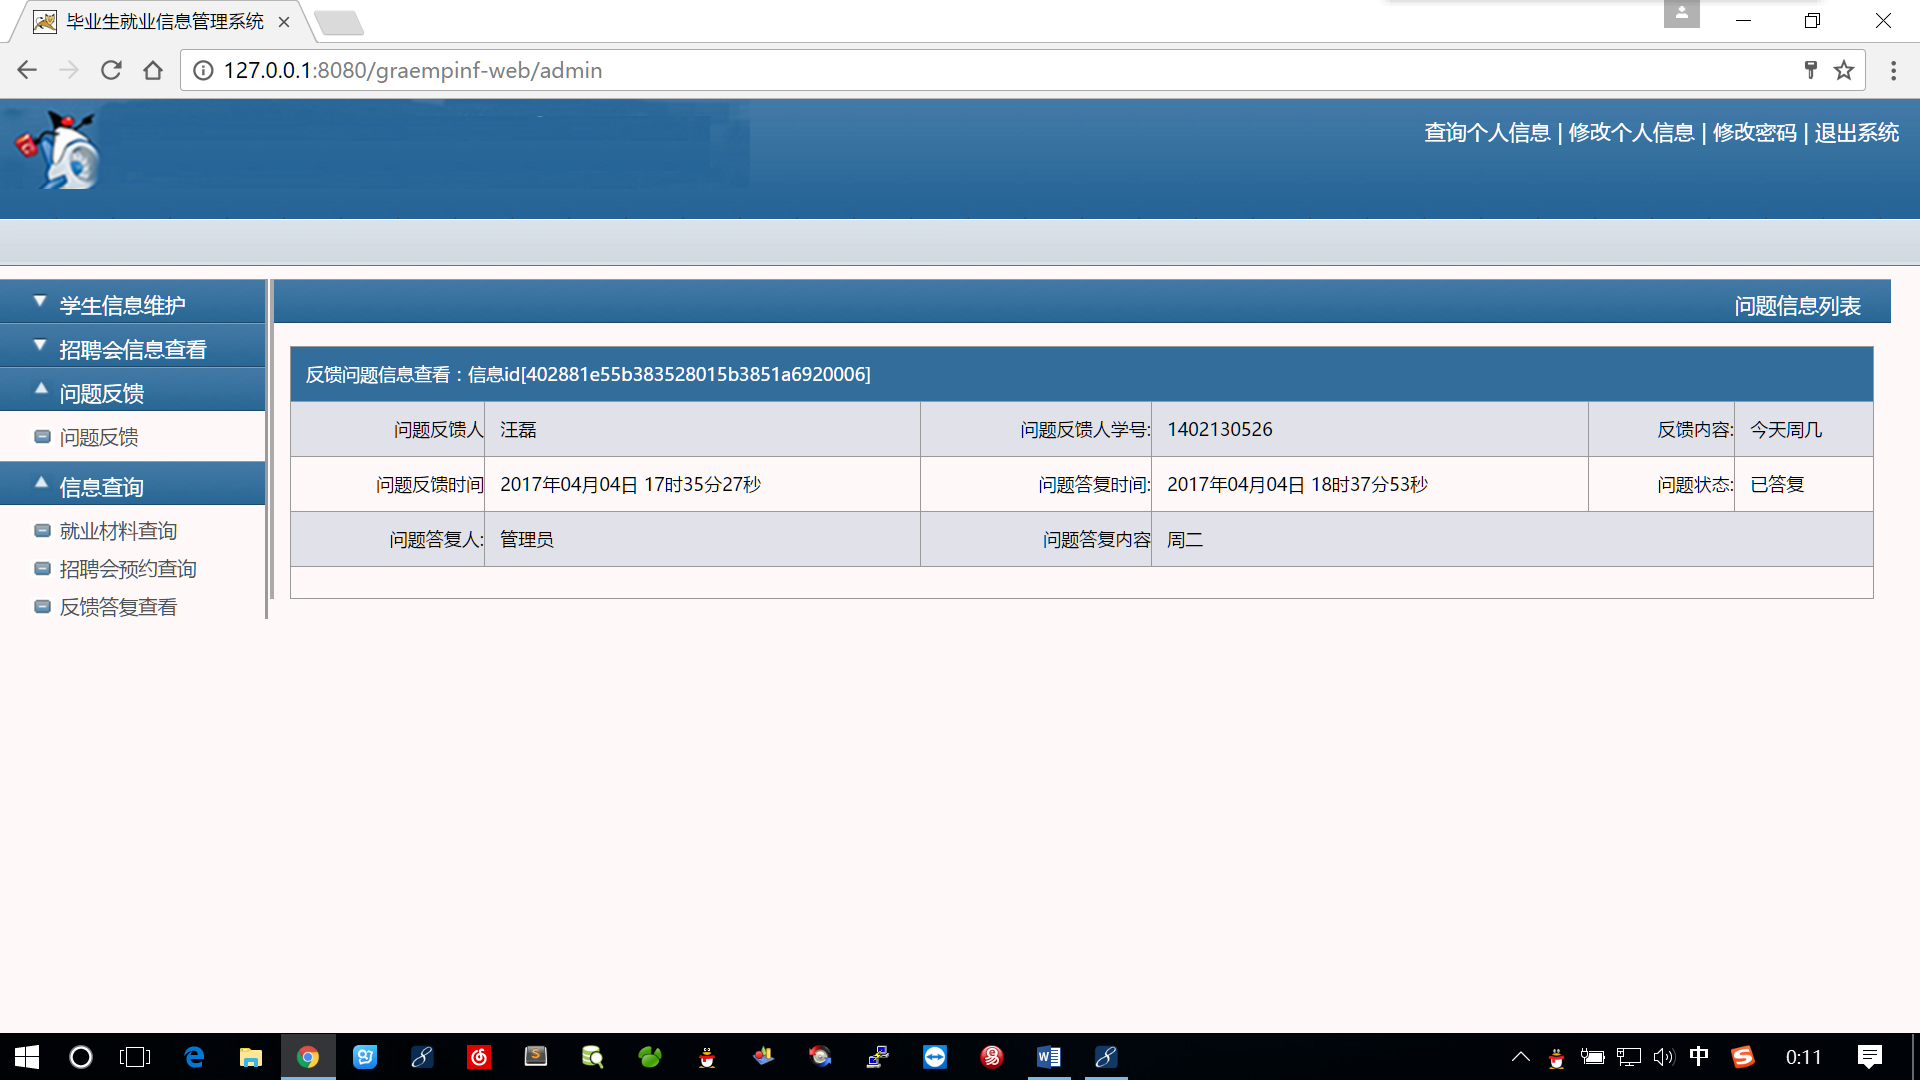Image resolution: width=1920 pixels, height=1080 pixels.
Task: Click the browser reload page icon
Action: [x=111, y=70]
